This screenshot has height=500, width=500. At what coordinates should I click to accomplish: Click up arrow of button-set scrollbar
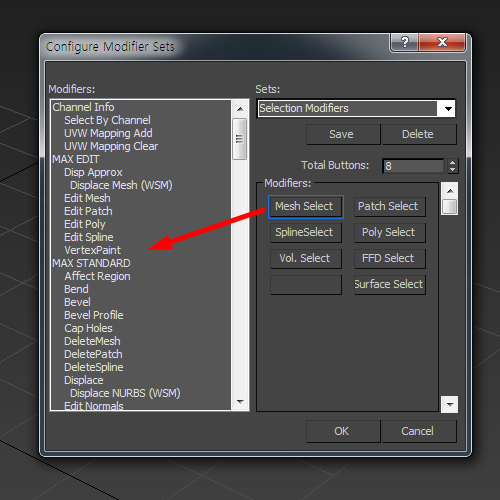coord(450,191)
